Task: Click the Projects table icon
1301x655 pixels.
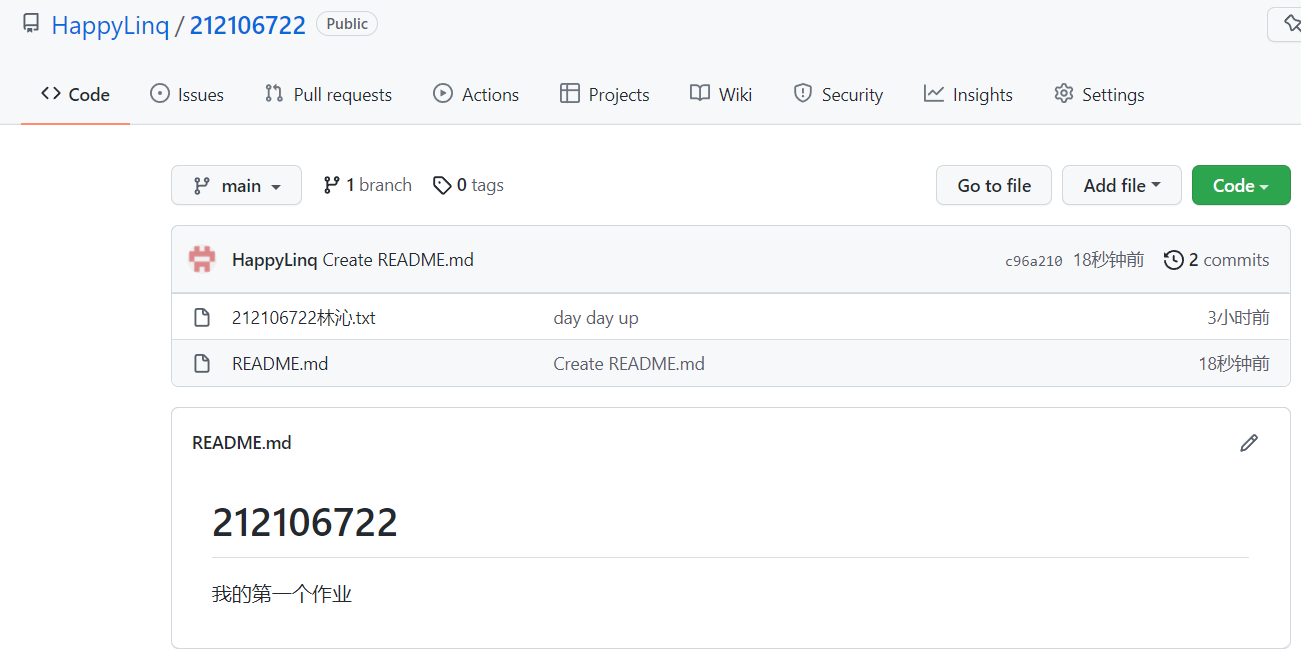Action: 569,93
